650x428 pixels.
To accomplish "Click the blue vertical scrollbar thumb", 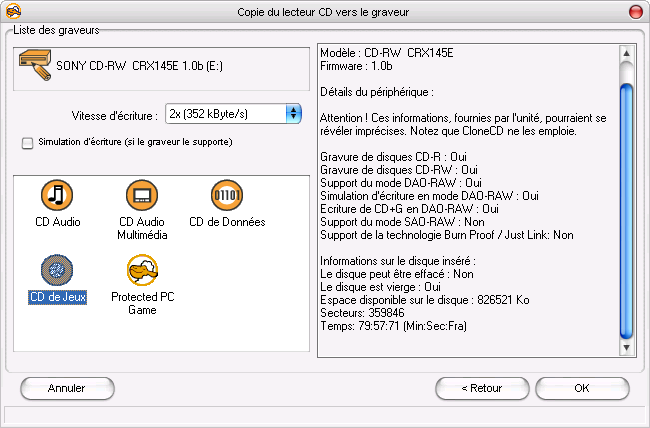I will 626,211.
